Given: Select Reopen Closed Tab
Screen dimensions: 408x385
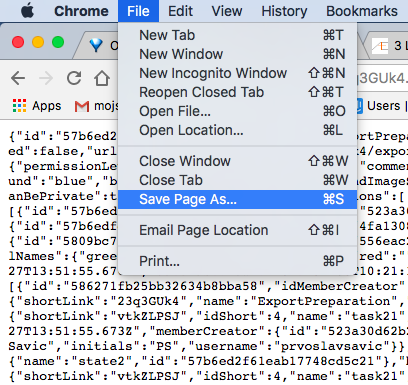Looking at the screenshot, I should coord(237,92).
